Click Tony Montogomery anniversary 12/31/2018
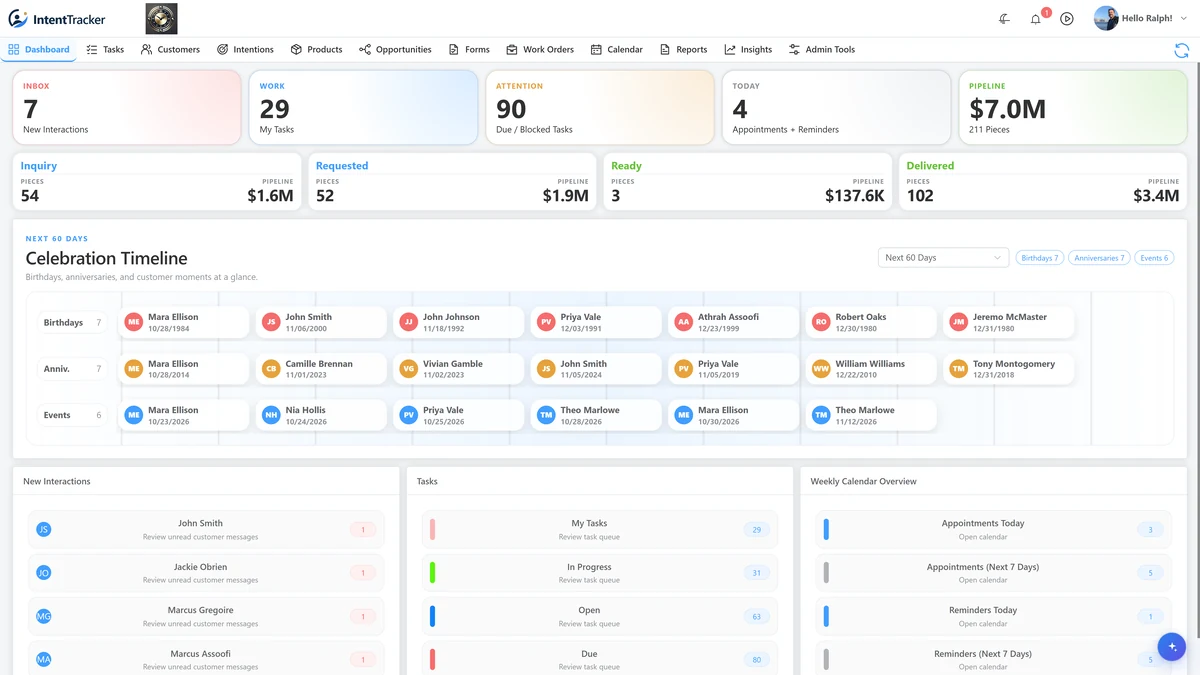This screenshot has width=1200, height=675. click(x=1009, y=369)
